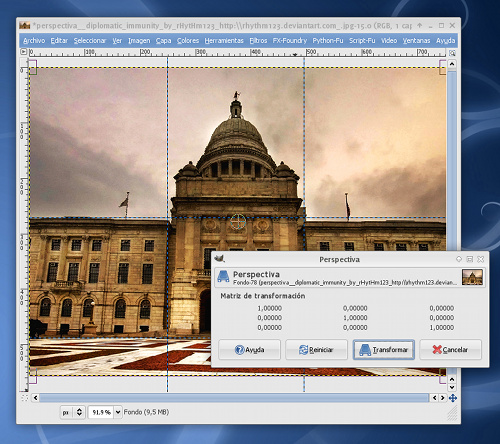Click the layer thumbnail in Perspectiva dialog
This screenshot has height=444, width=500.
tap(472, 277)
